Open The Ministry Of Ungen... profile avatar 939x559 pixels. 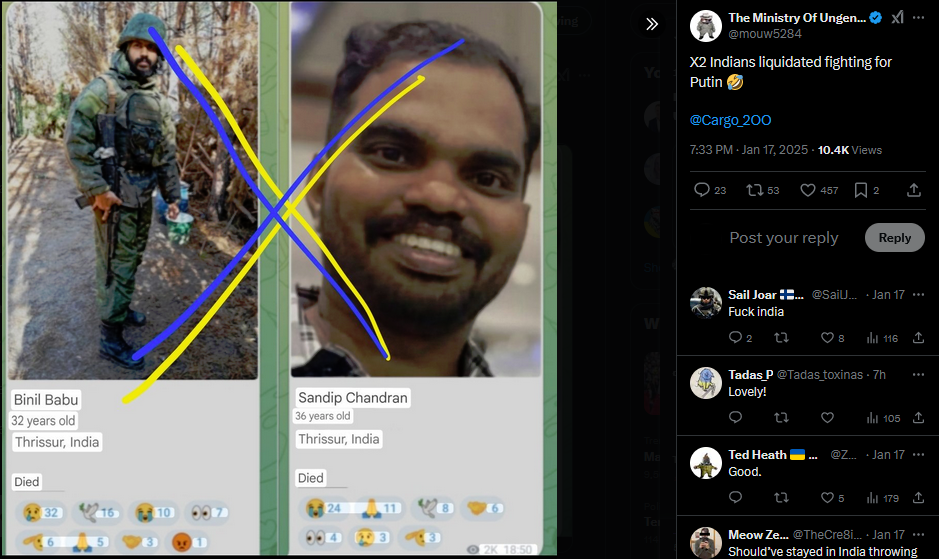pos(706,26)
